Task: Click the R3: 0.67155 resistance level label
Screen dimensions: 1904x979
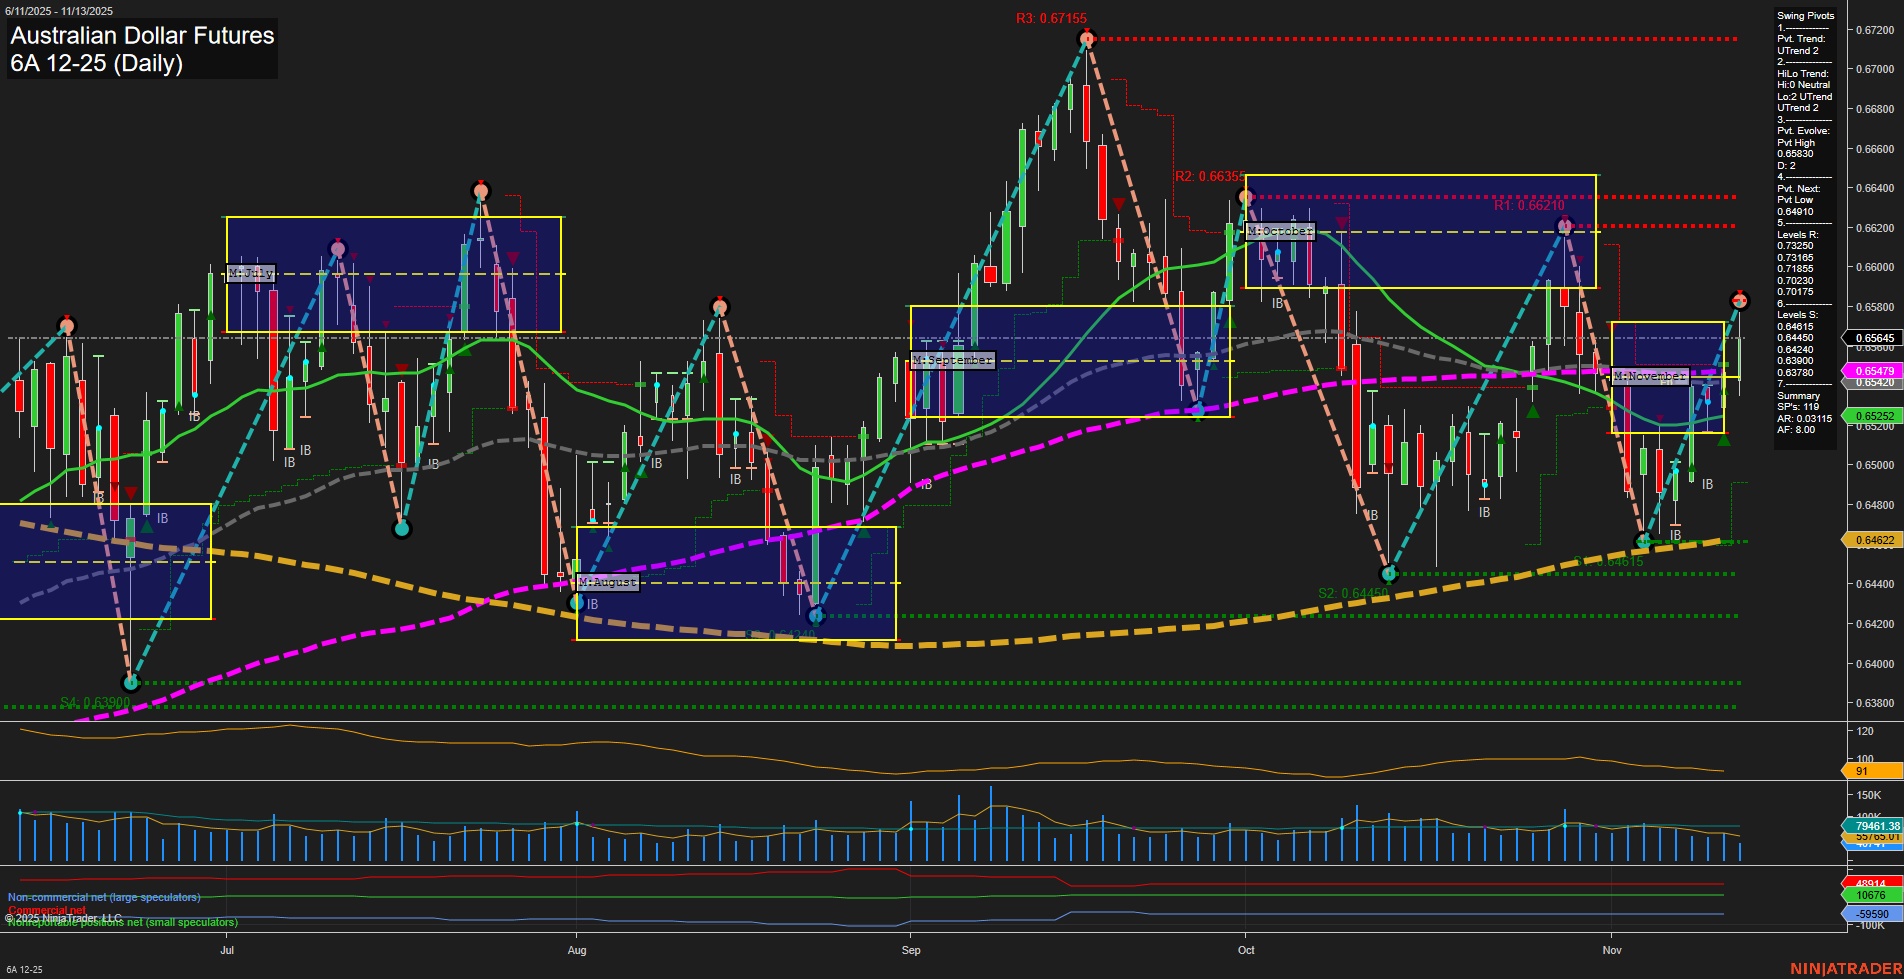Action: coord(1051,17)
